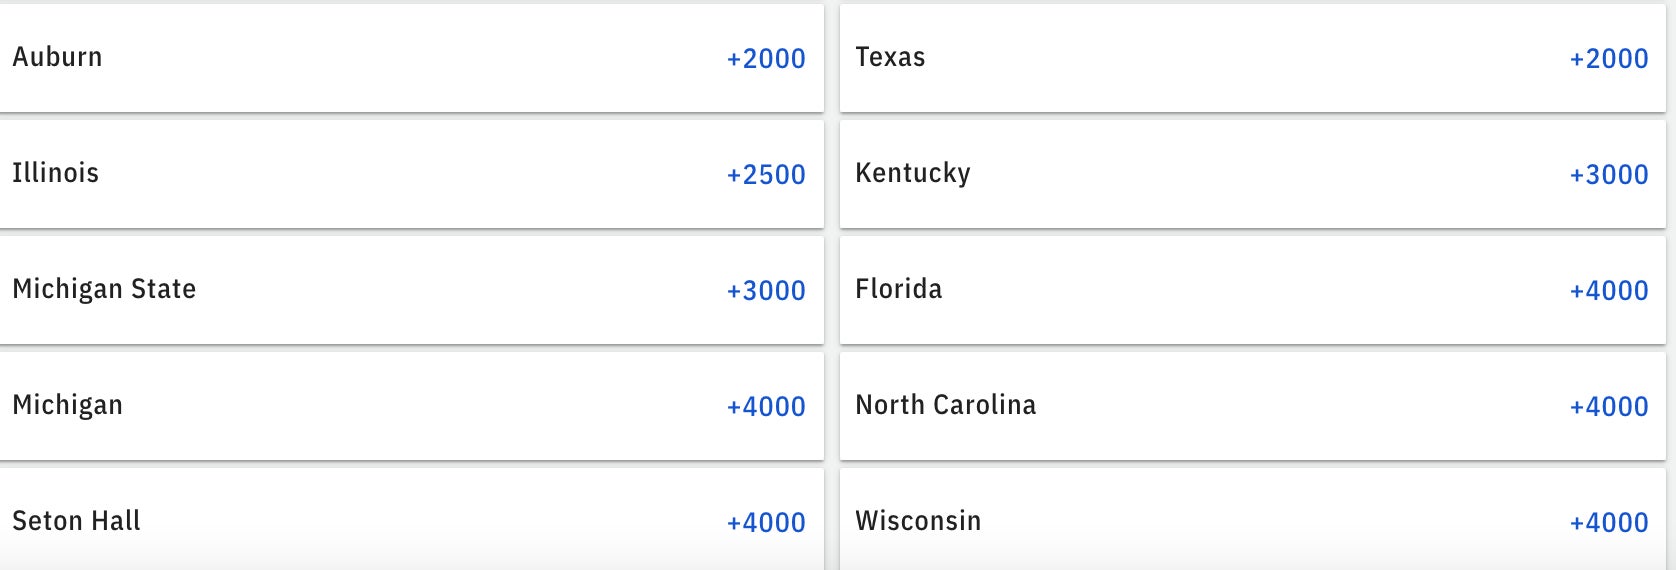The height and width of the screenshot is (570, 1676).
Task: Pick Seton Hall +4000 odds
Action: (766, 523)
